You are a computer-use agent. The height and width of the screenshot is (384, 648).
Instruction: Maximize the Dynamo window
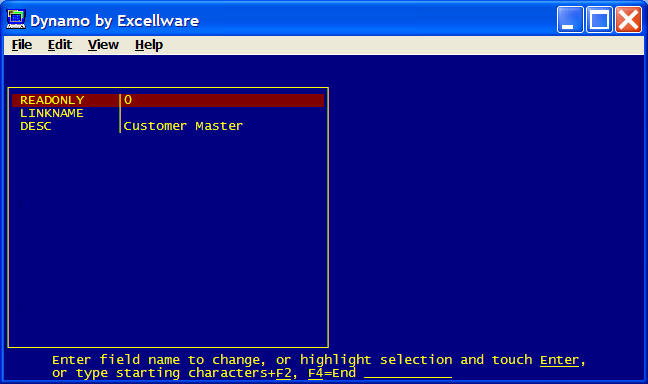point(599,19)
